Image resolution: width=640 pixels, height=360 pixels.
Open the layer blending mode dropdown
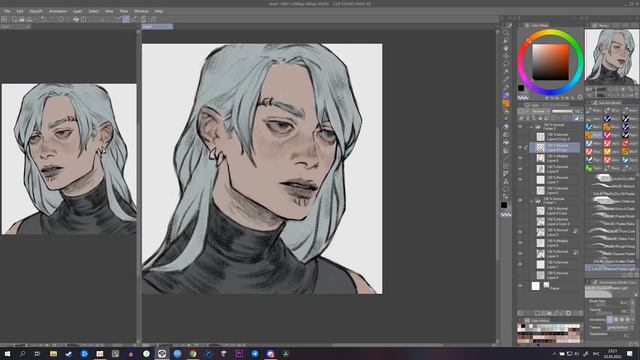tap(540, 111)
